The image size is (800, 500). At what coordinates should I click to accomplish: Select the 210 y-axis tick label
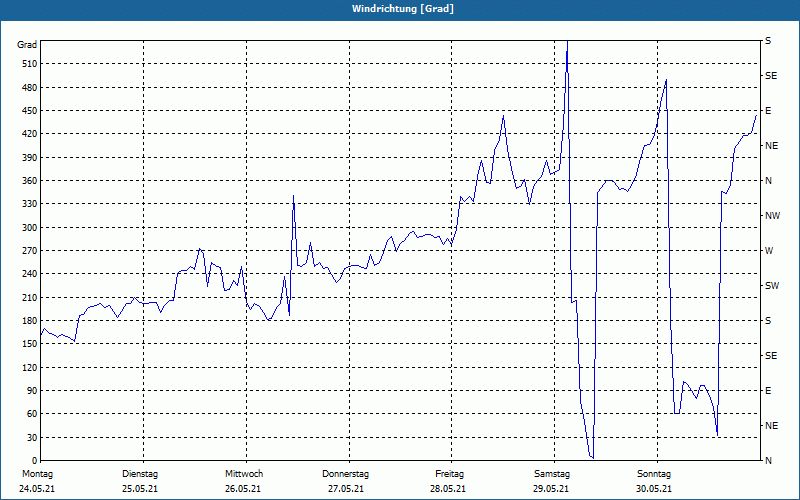tap(30, 297)
